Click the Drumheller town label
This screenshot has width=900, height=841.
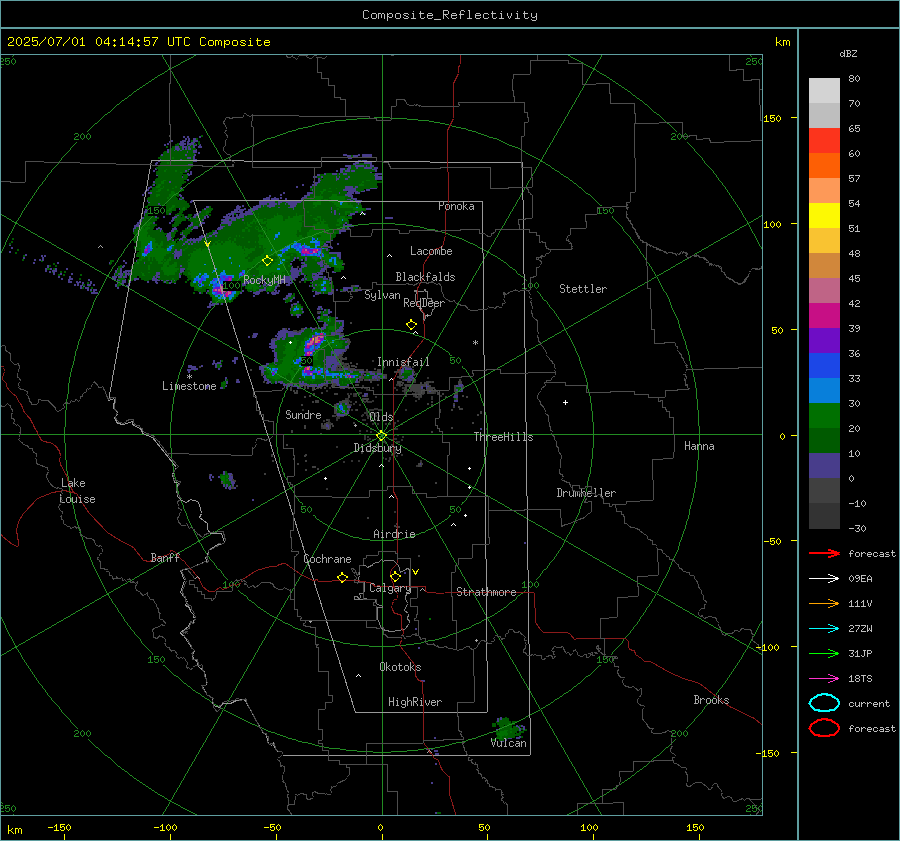point(586,493)
